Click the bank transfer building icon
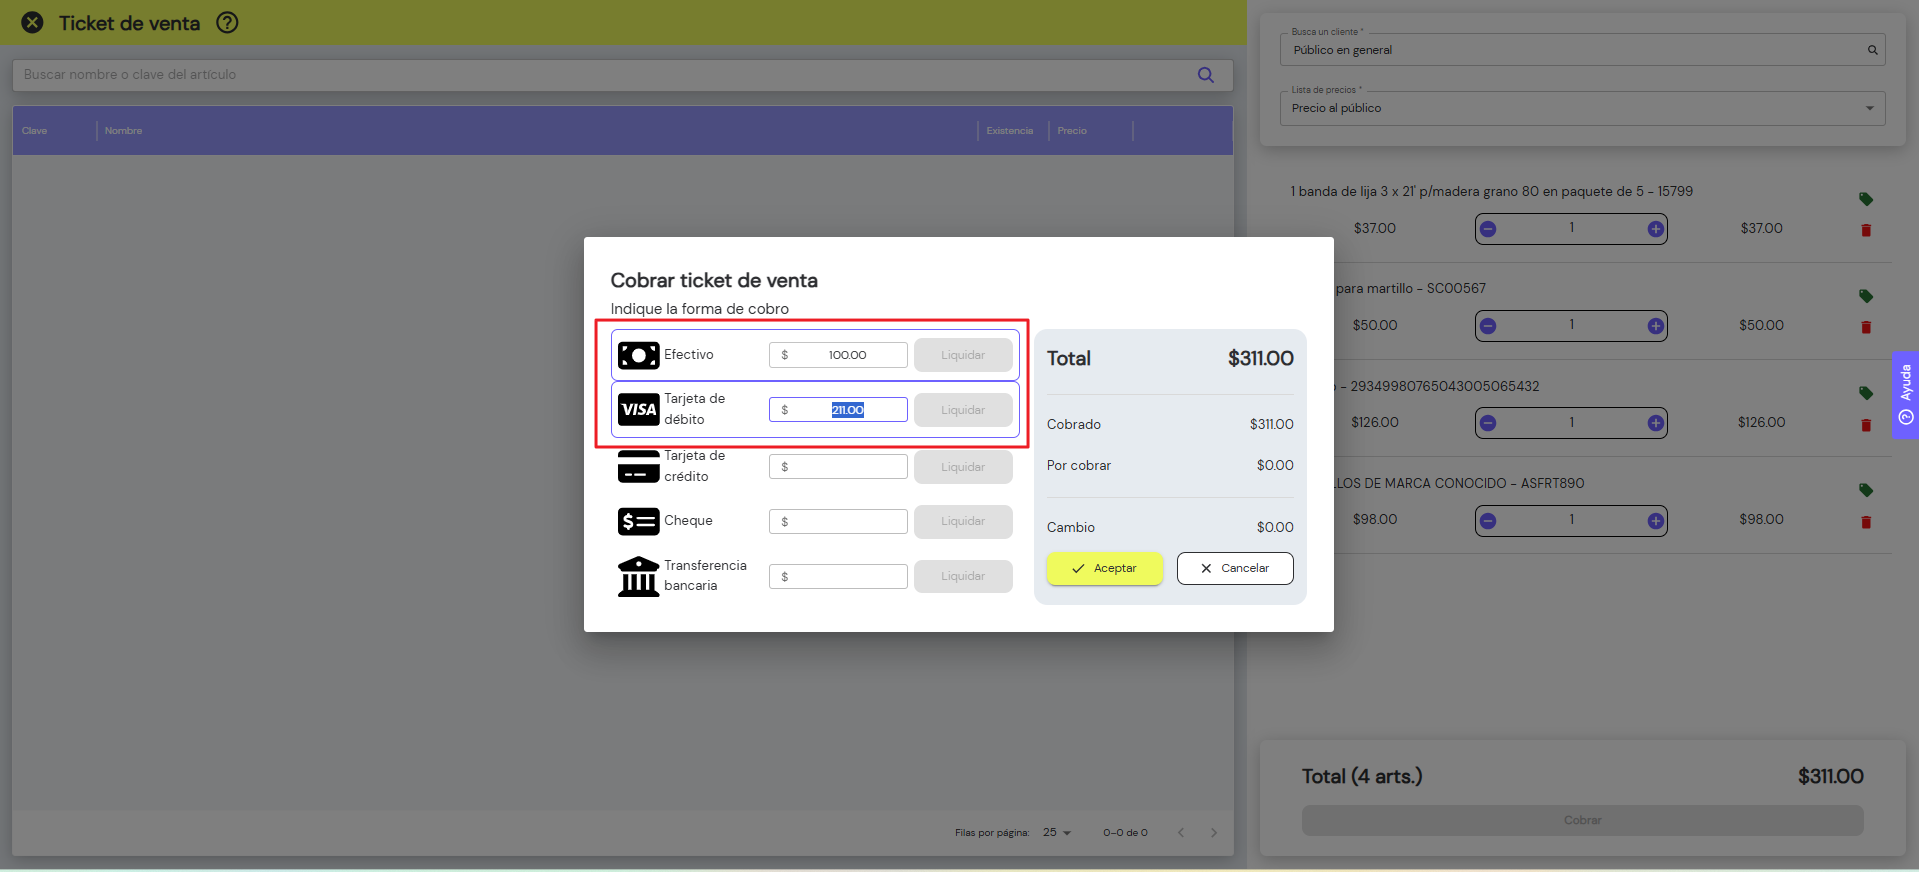Screen dimensions: 1919x872 point(638,576)
